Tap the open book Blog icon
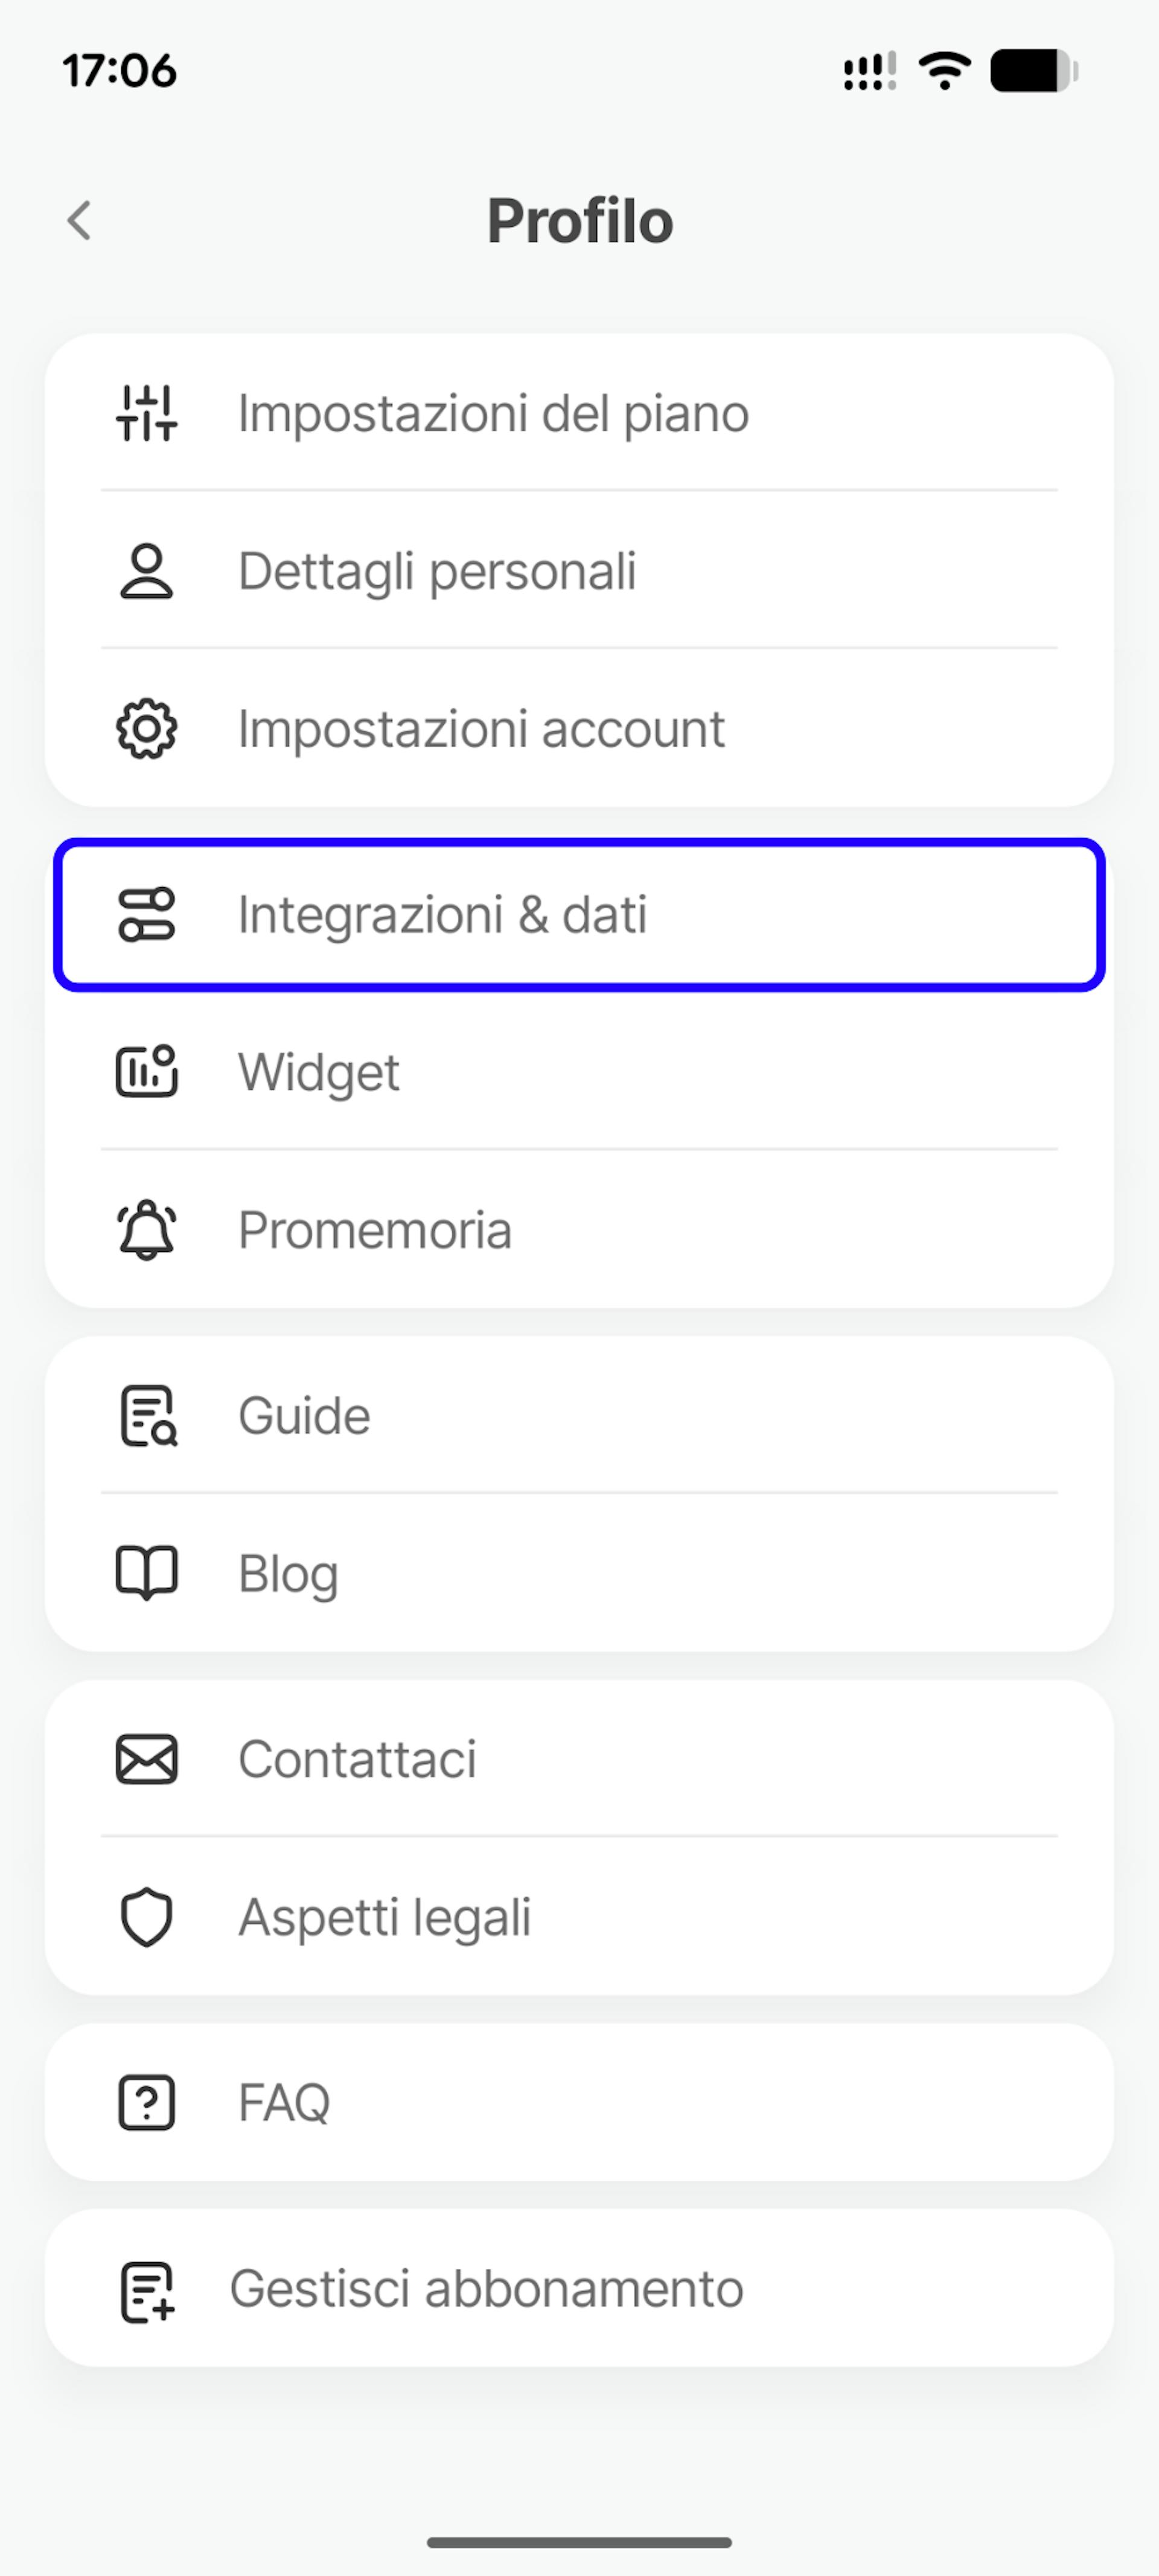 (x=147, y=1573)
